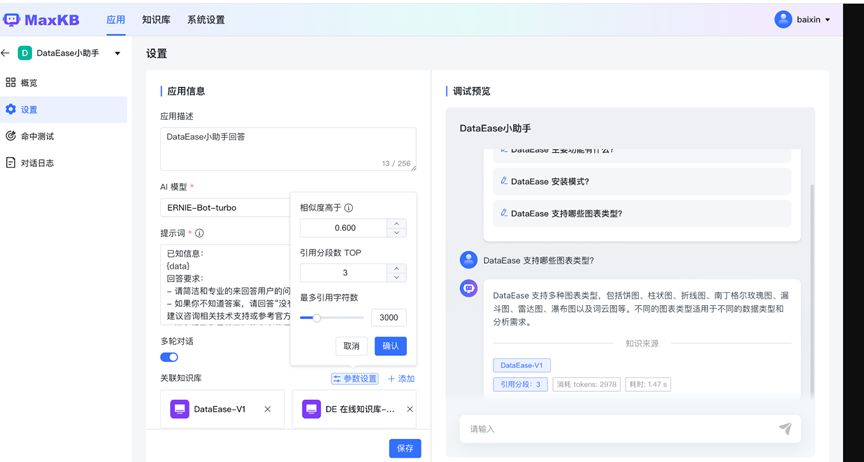Click the edit icon beside DataEase 安装模式?
Screen dimensions: 864x462
click(x=504, y=180)
